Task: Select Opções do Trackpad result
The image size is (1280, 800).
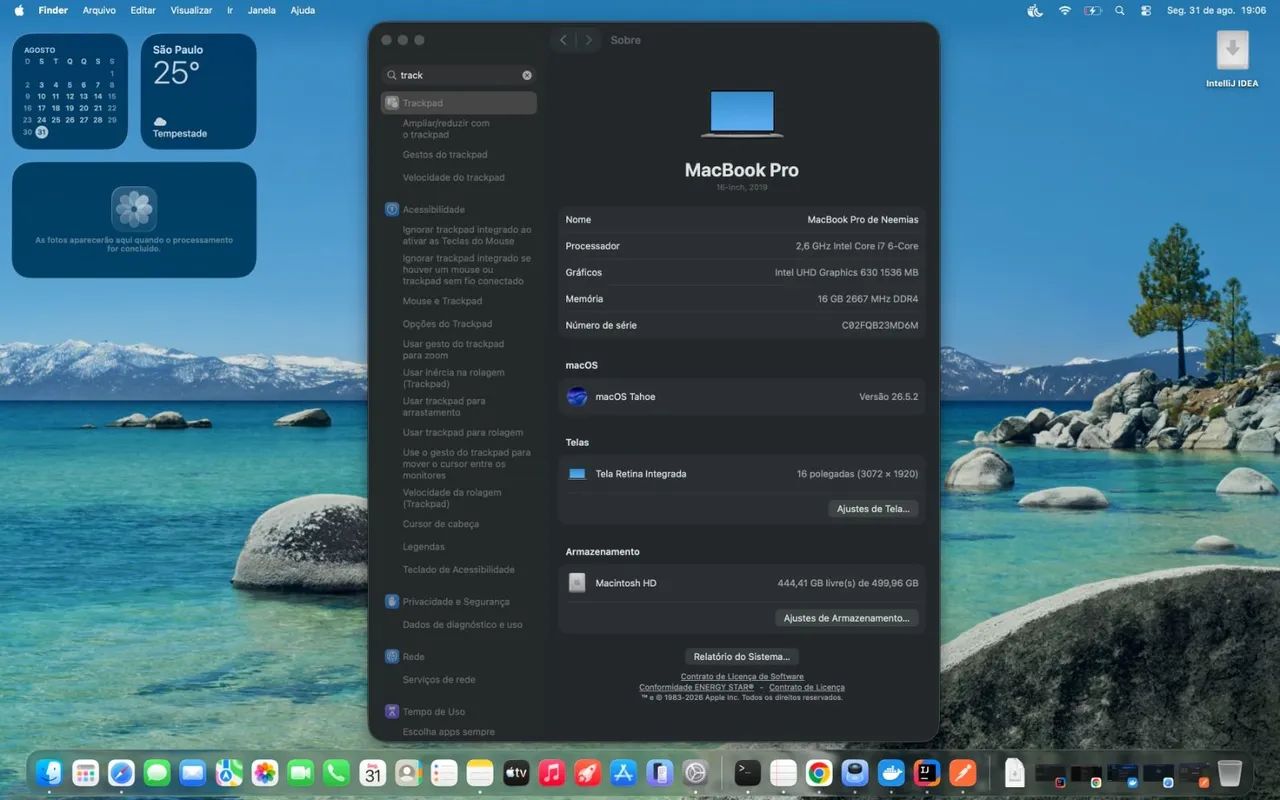Action: (447, 324)
